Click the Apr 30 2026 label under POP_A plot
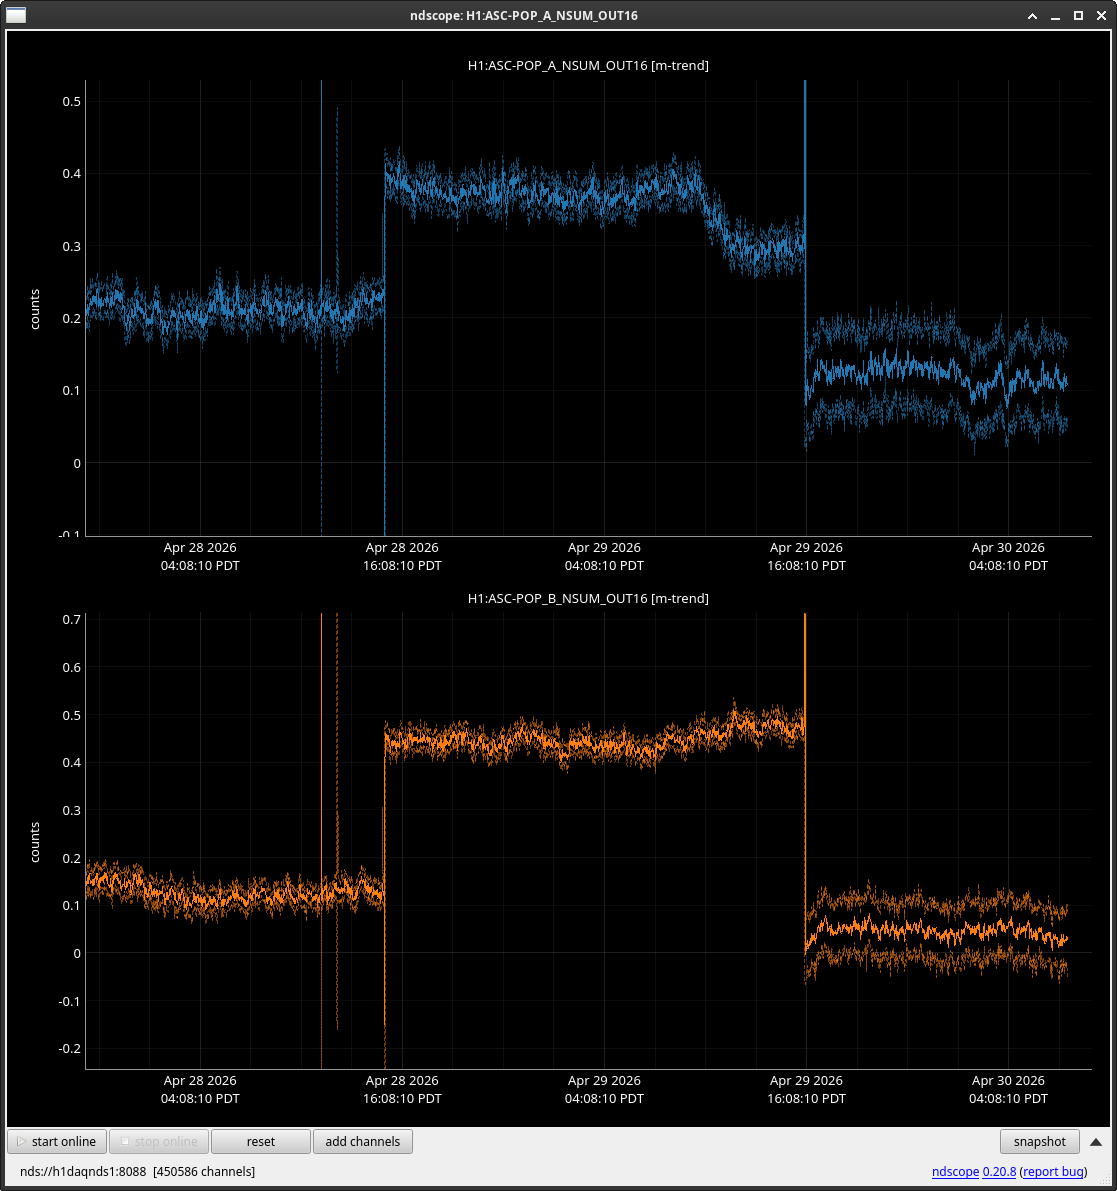Image resolution: width=1117 pixels, height=1191 pixels. pos(1008,548)
